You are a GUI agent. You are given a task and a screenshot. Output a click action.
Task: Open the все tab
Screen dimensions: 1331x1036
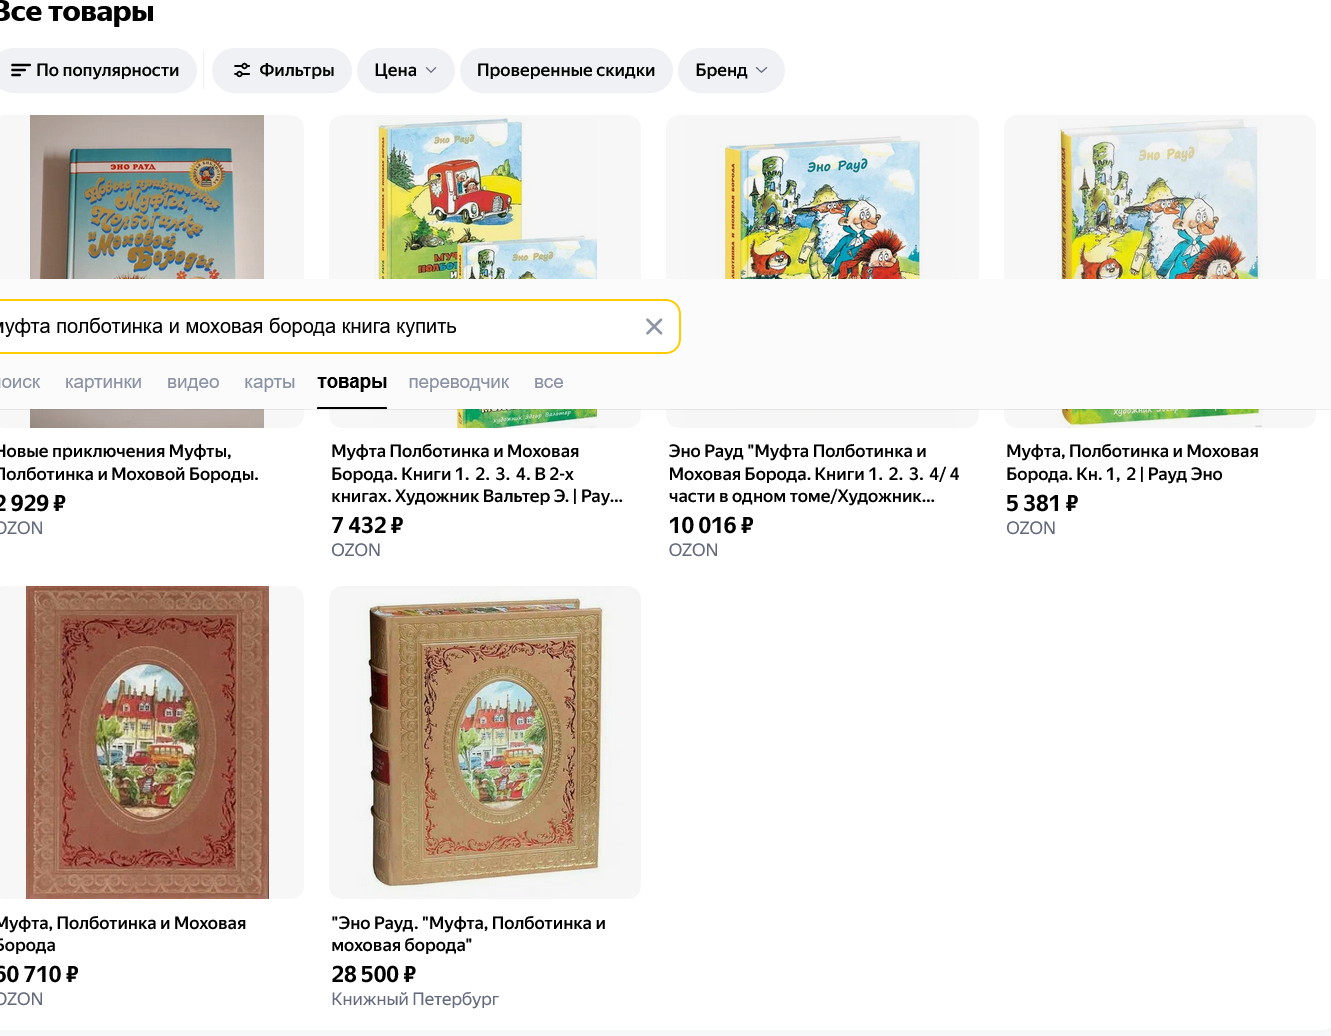(548, 382)
